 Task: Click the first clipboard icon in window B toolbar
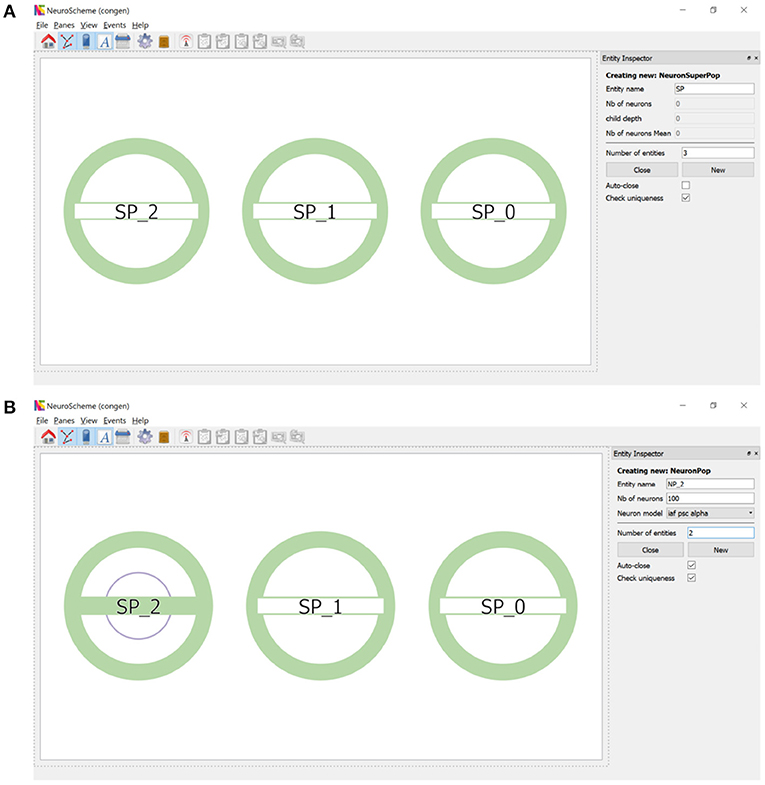204,437
